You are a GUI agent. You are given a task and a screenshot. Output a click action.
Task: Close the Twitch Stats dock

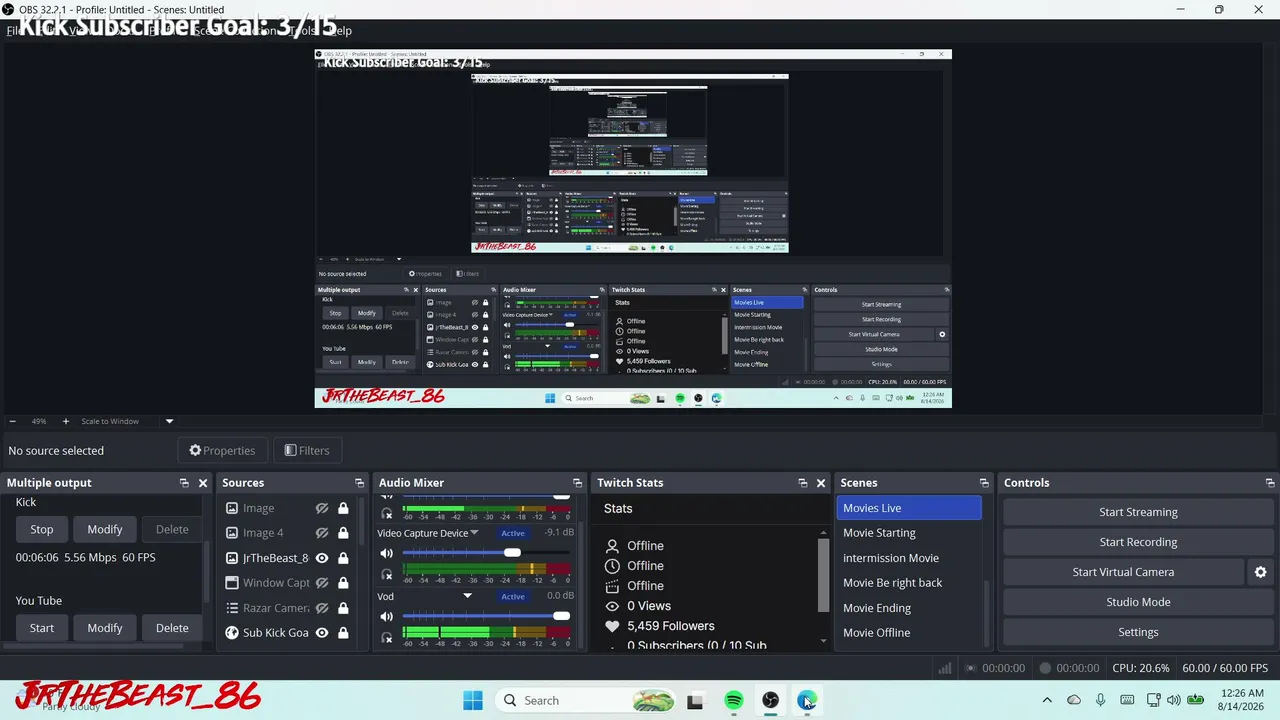[x=821, y=483]
